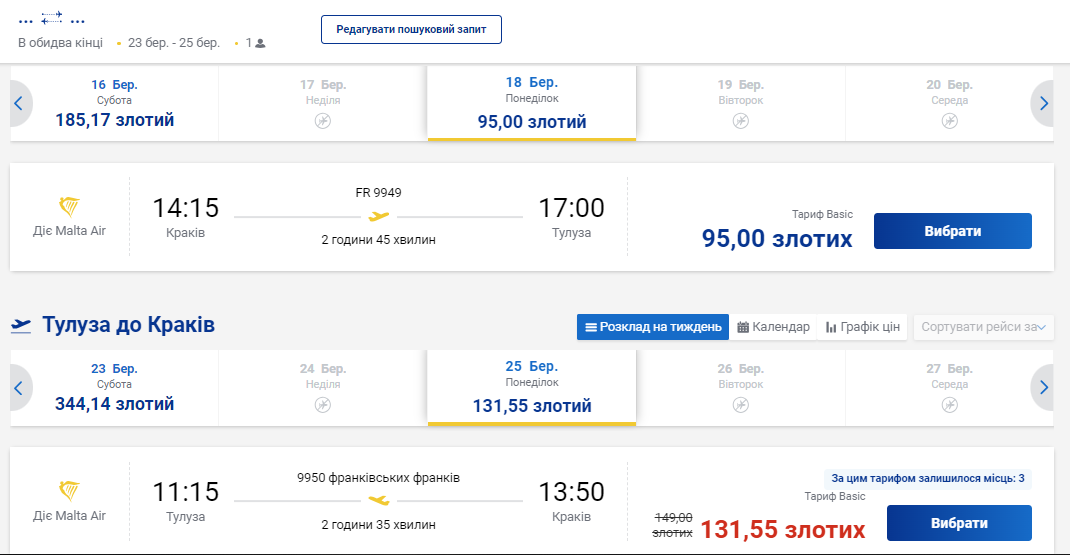
Task: Click the passenger count icon in the header
Action: (x=260, y=43)
